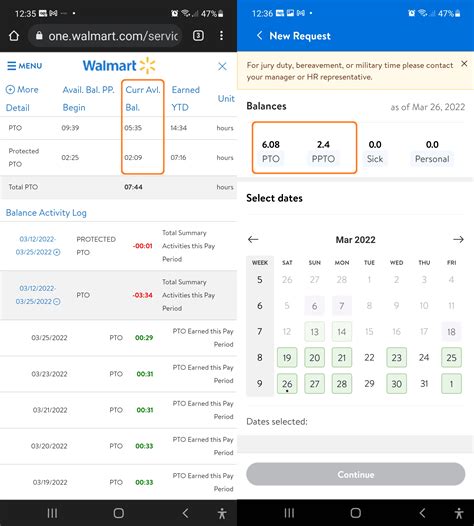Tap the 6.08 PTO balance
Screen dimensions: 474x526
271,152
